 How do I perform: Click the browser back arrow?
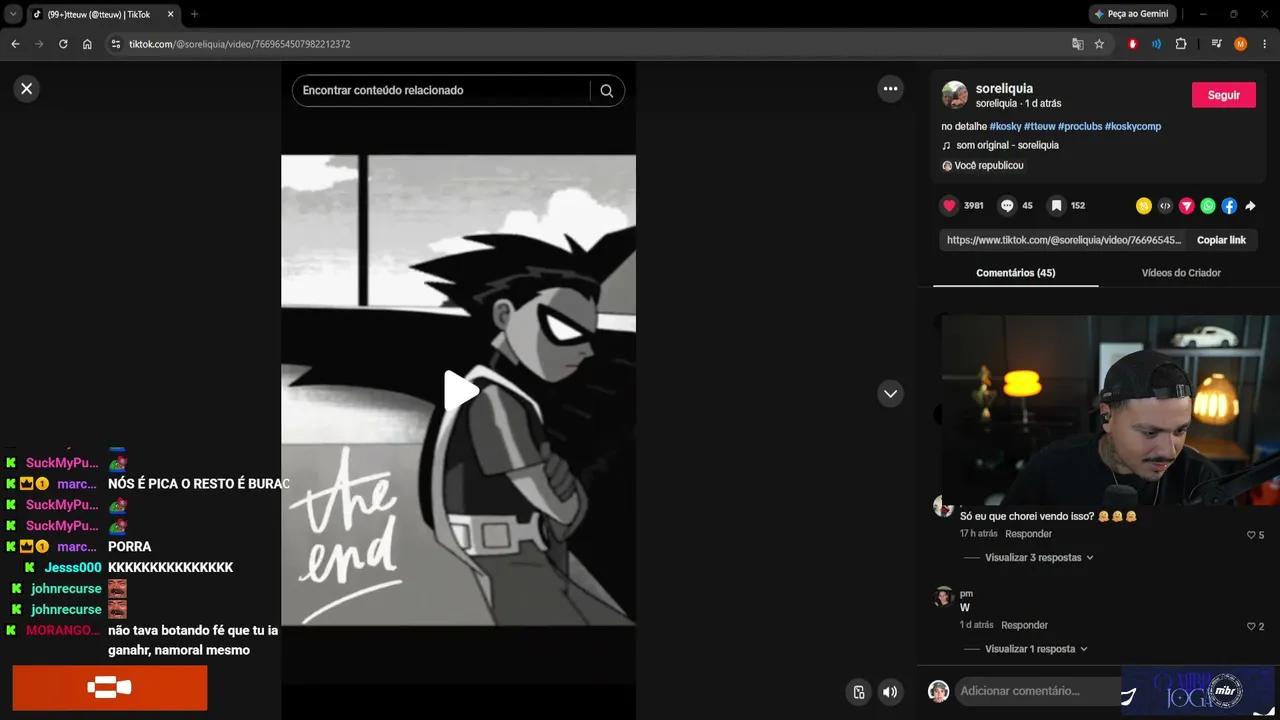[x=15, y=44]
